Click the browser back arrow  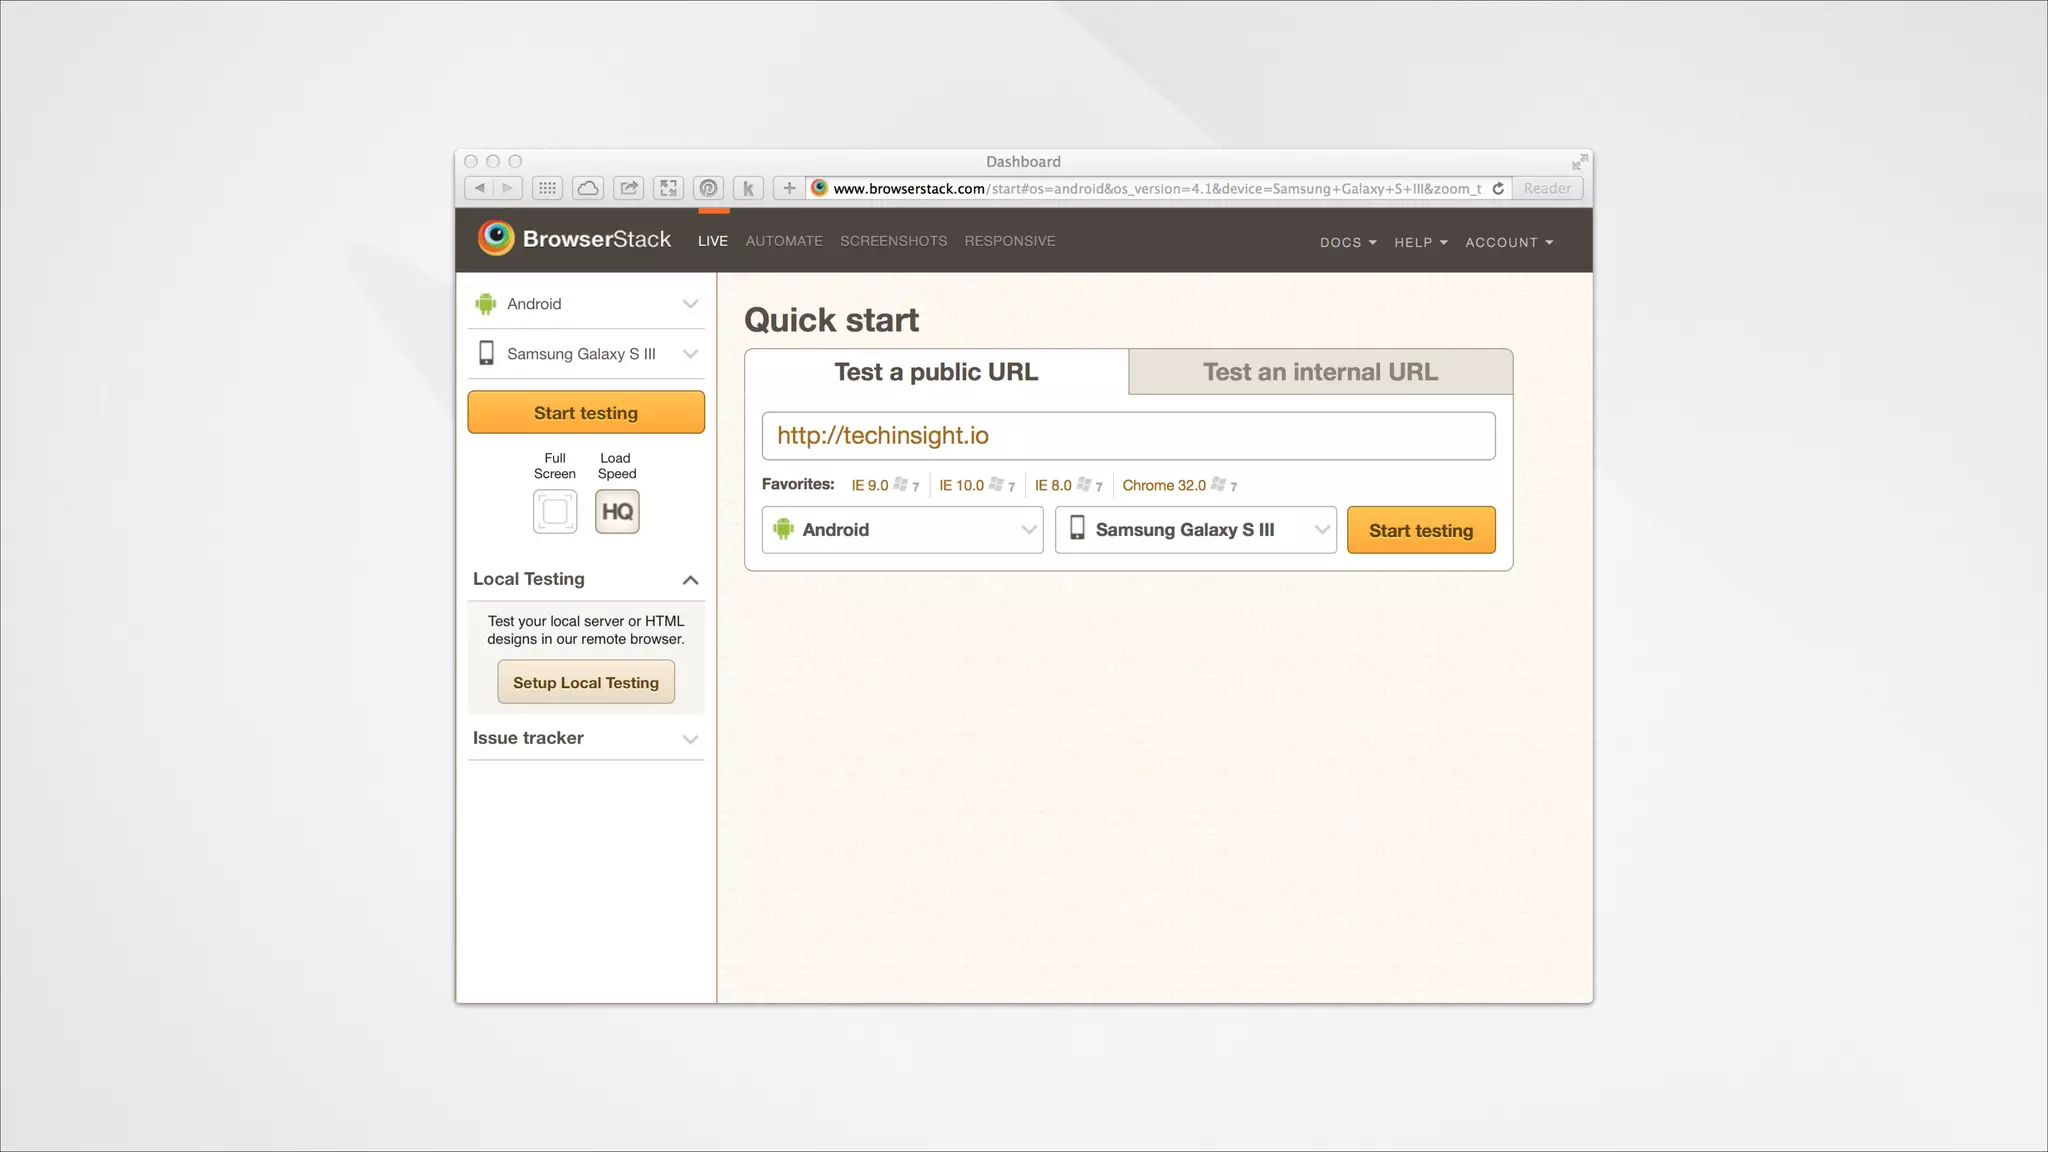point(480,188)
